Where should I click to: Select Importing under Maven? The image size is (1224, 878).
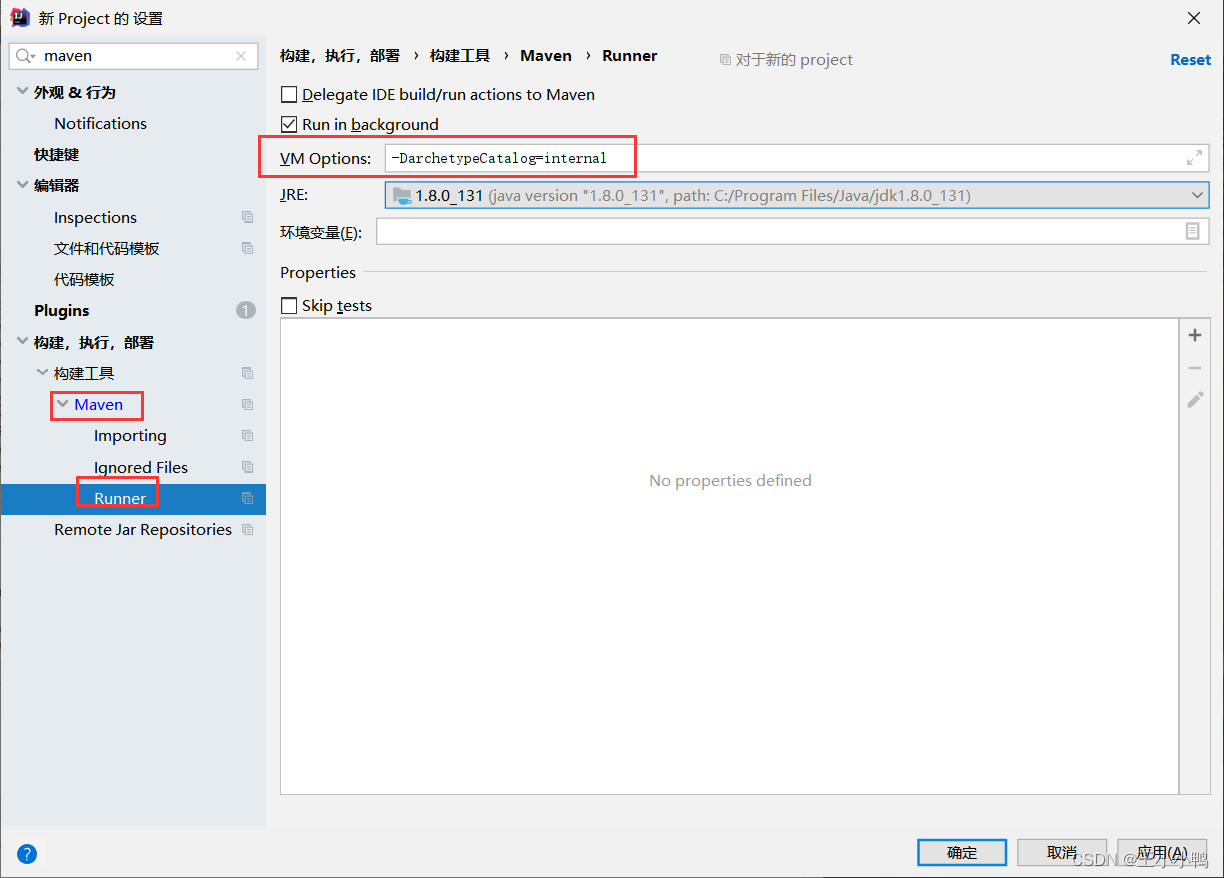click(x=130, y=436)
